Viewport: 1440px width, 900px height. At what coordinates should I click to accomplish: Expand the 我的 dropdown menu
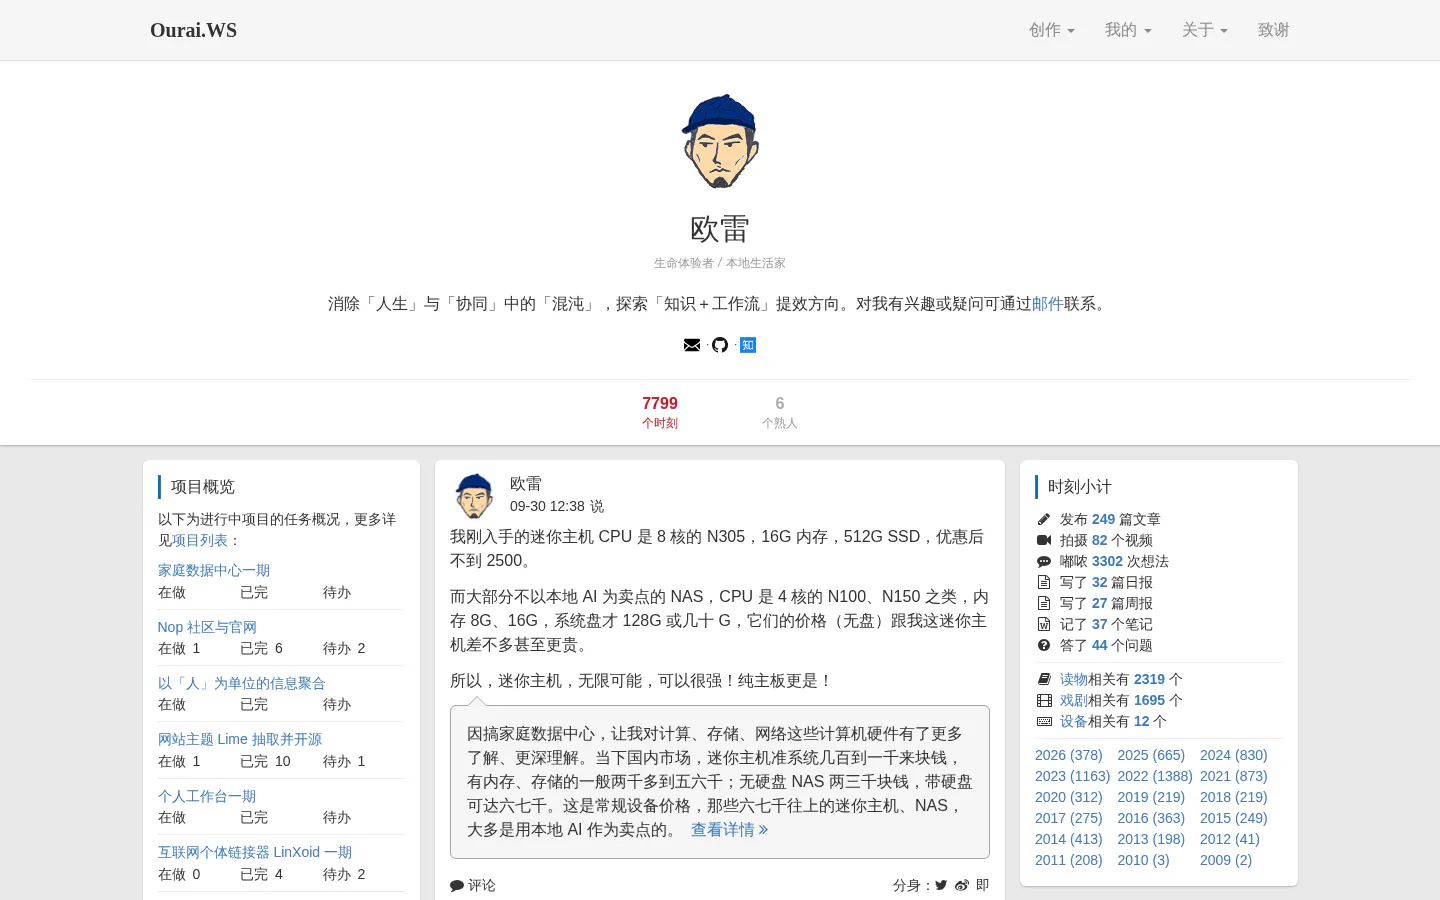click(x=1128, y=30)
